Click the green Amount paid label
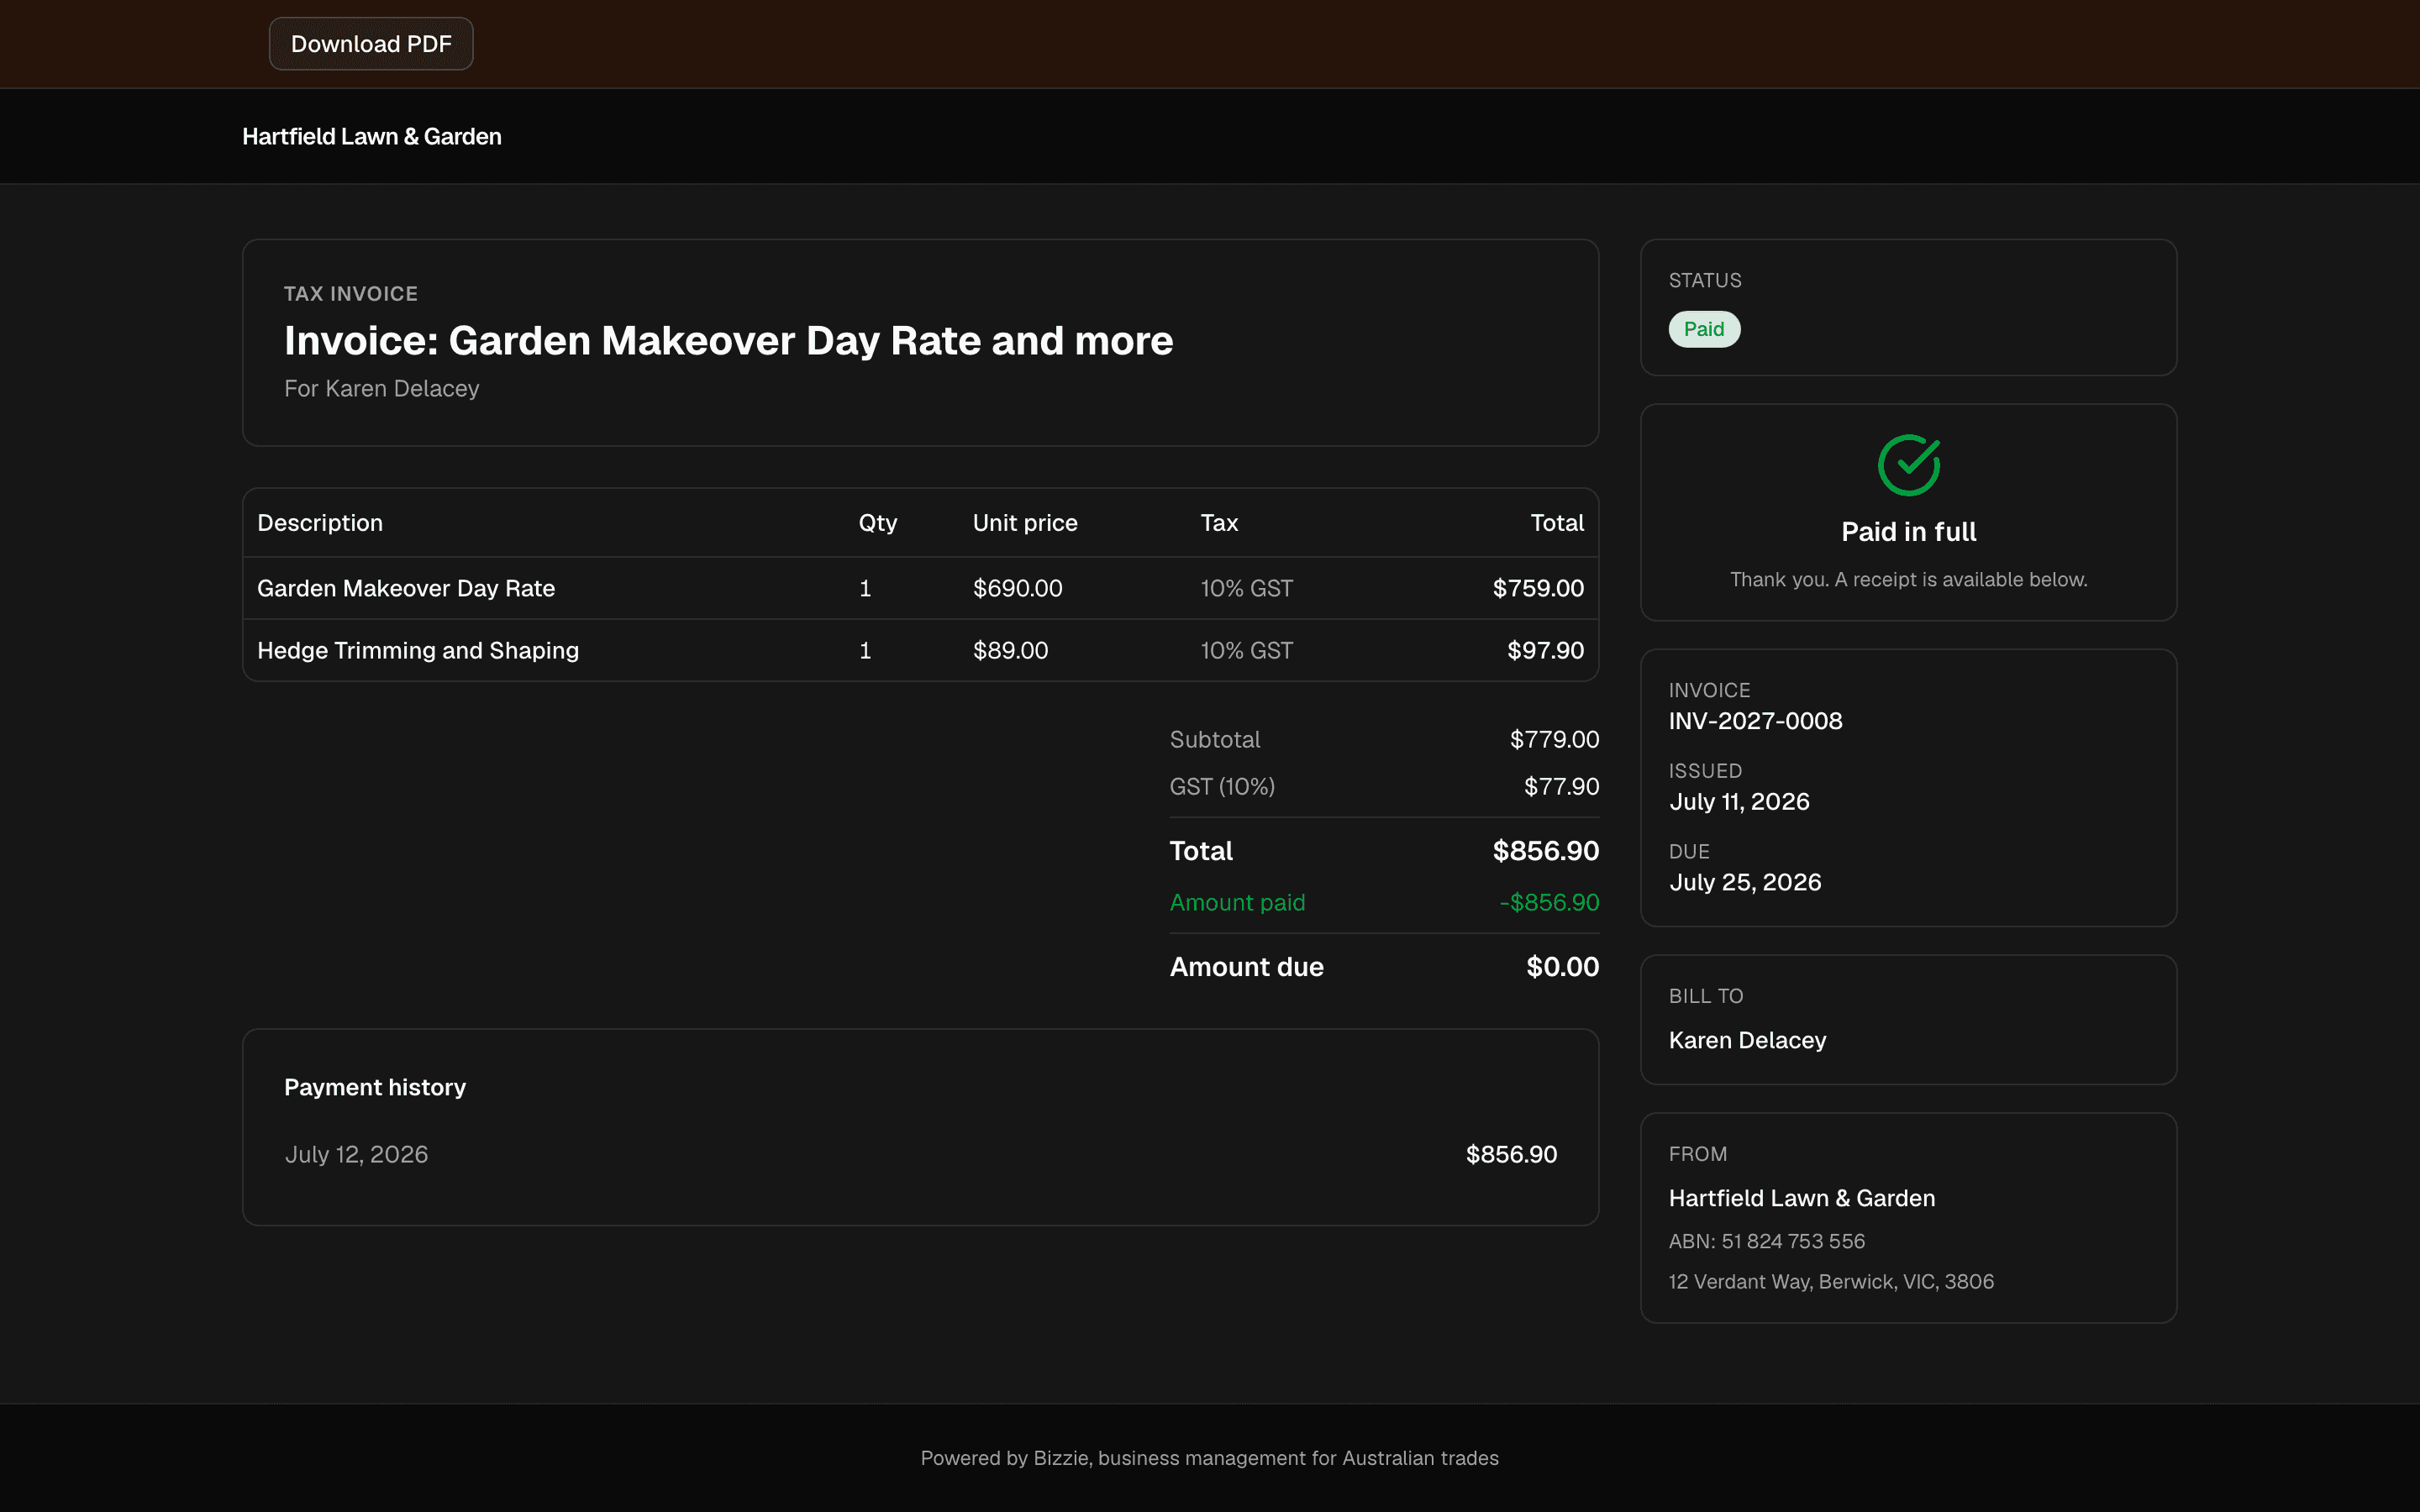2420x1512 pixels. click(1237, 902)
